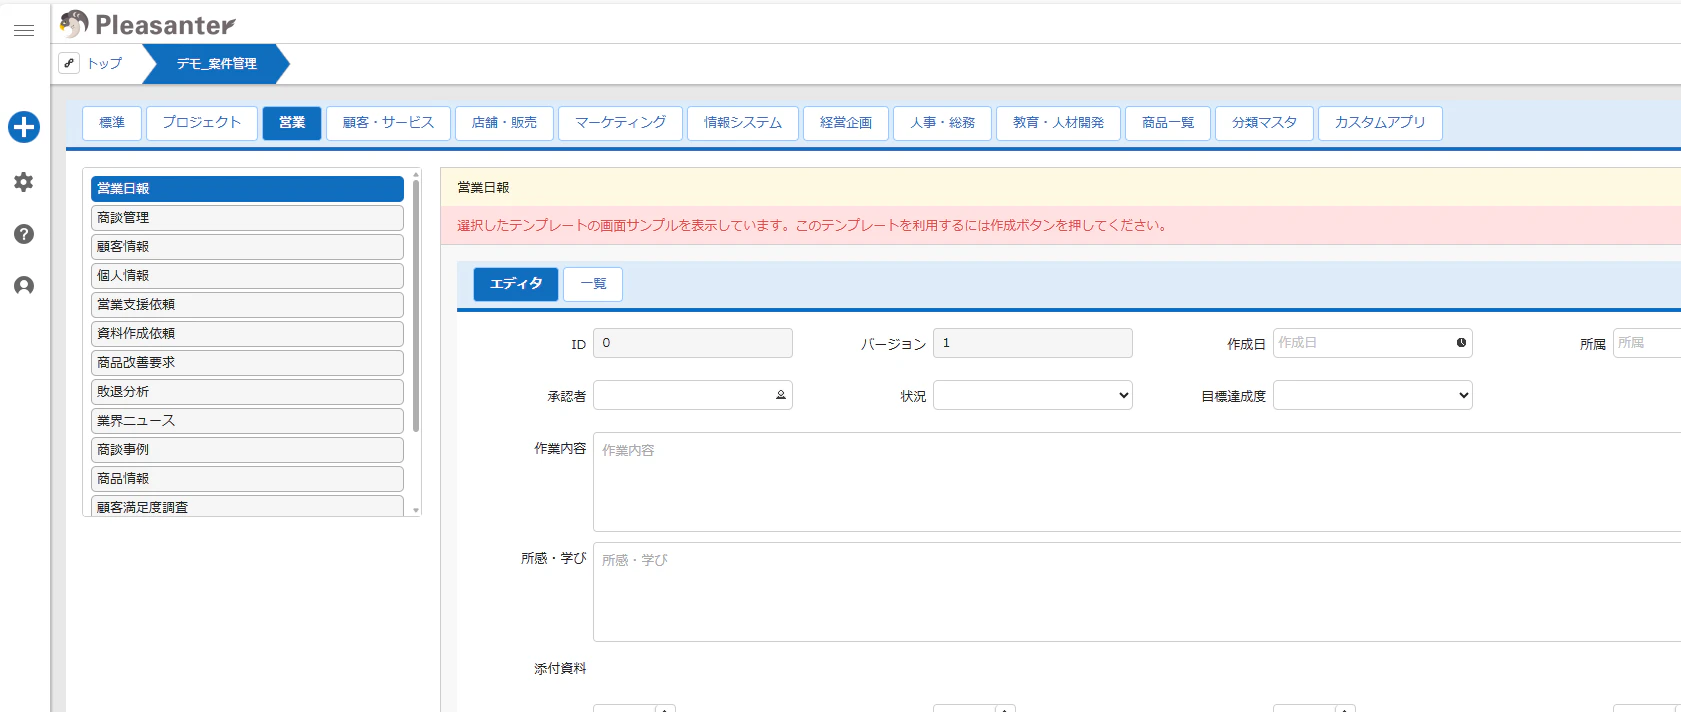Screen dimensions: 1681x712
Task: Click the blue plus create icon
Action: click(24, 127)
